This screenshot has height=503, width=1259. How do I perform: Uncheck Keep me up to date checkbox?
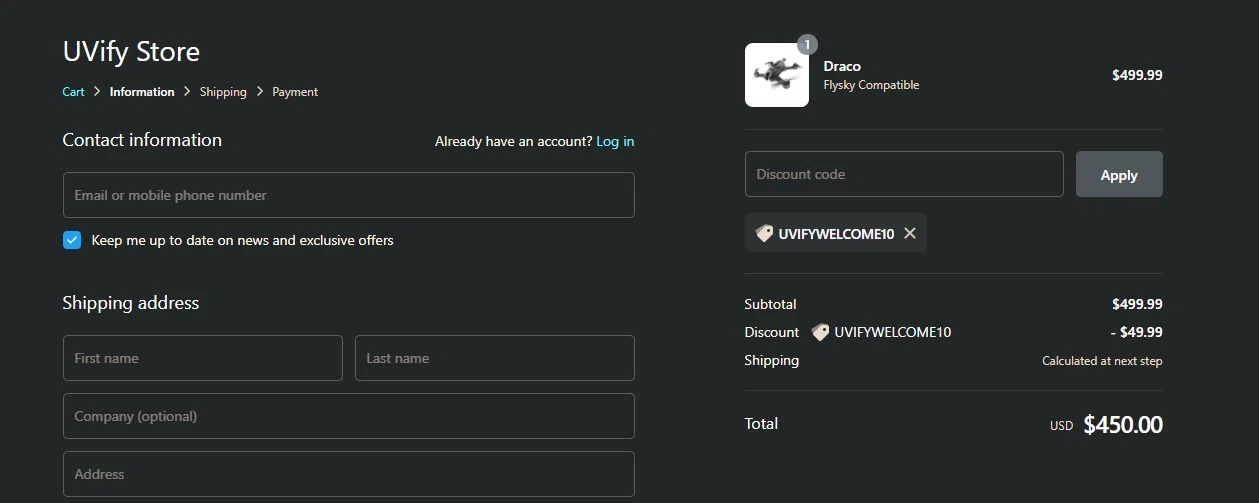click(72, 240)
